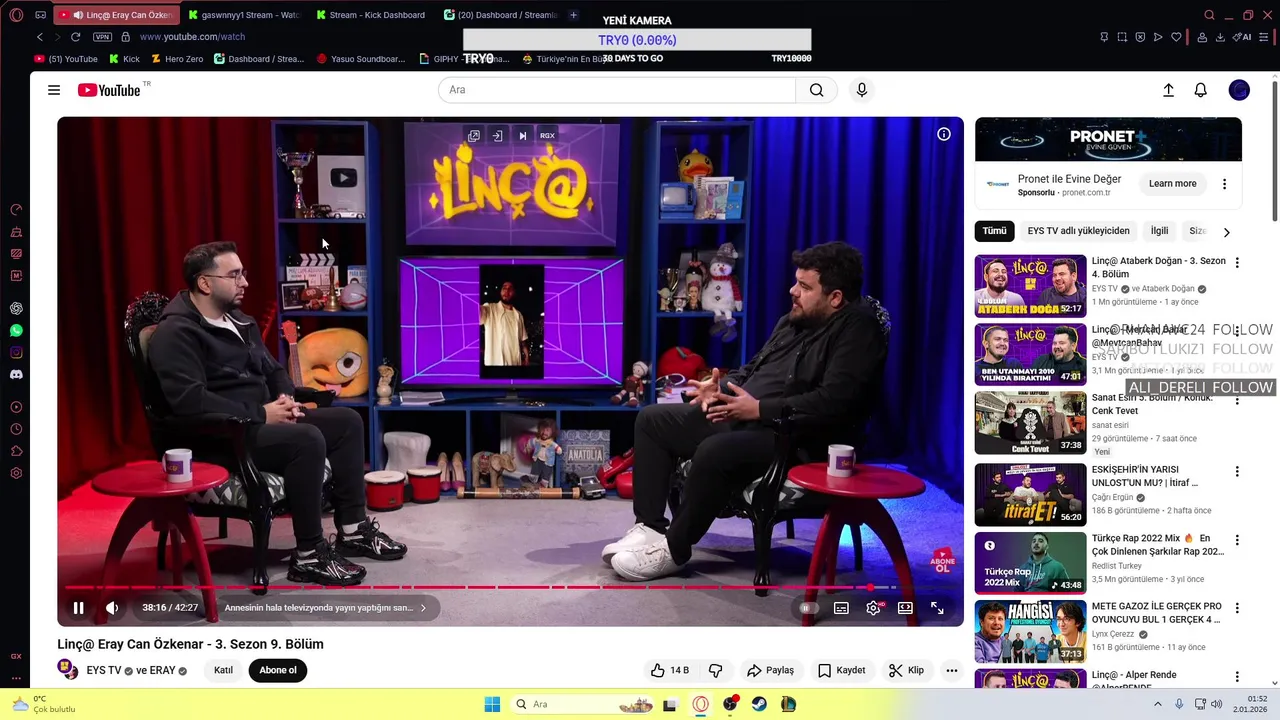The width and height of the screenshot is (1280, 720).
Task: Save the video with Kaydet
Action: 841,670
